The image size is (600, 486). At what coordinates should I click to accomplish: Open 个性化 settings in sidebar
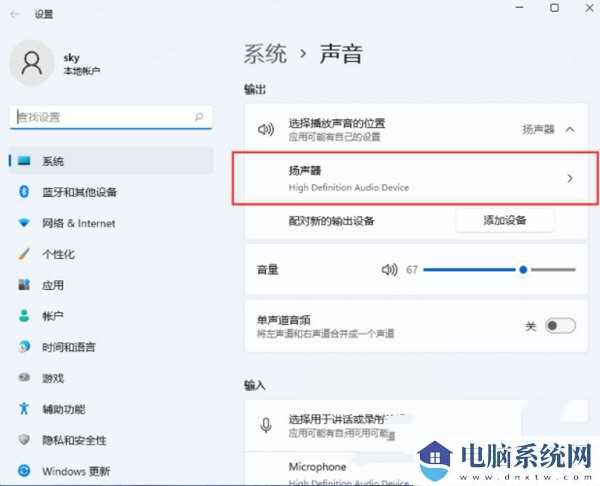(111, 254)
